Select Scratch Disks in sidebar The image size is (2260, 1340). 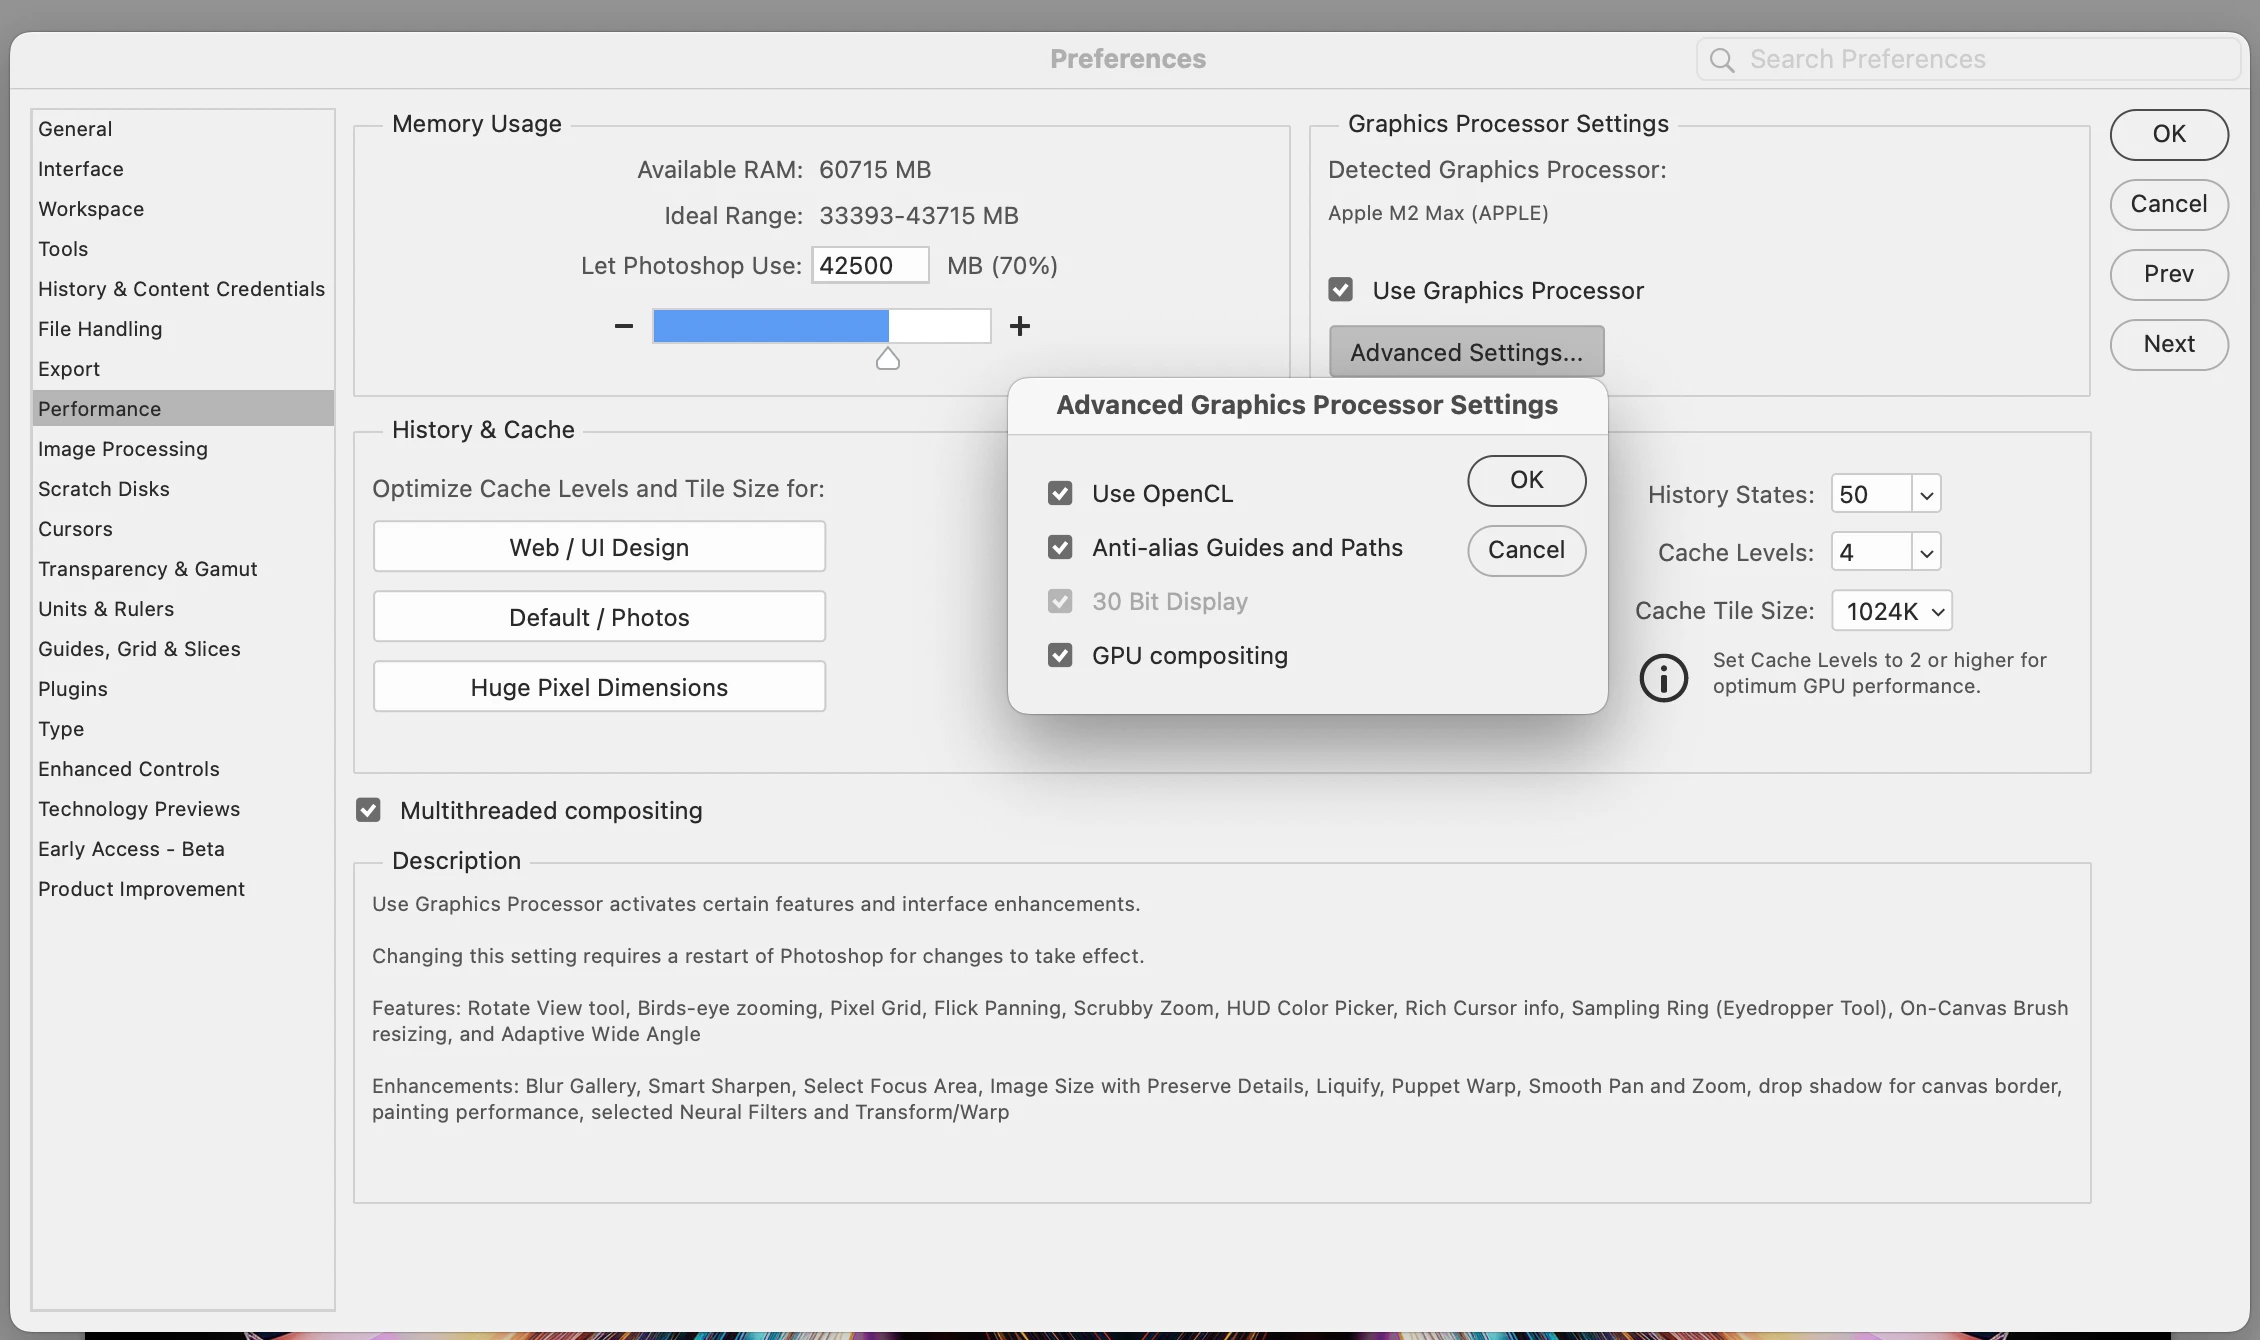tap(104, 489)
